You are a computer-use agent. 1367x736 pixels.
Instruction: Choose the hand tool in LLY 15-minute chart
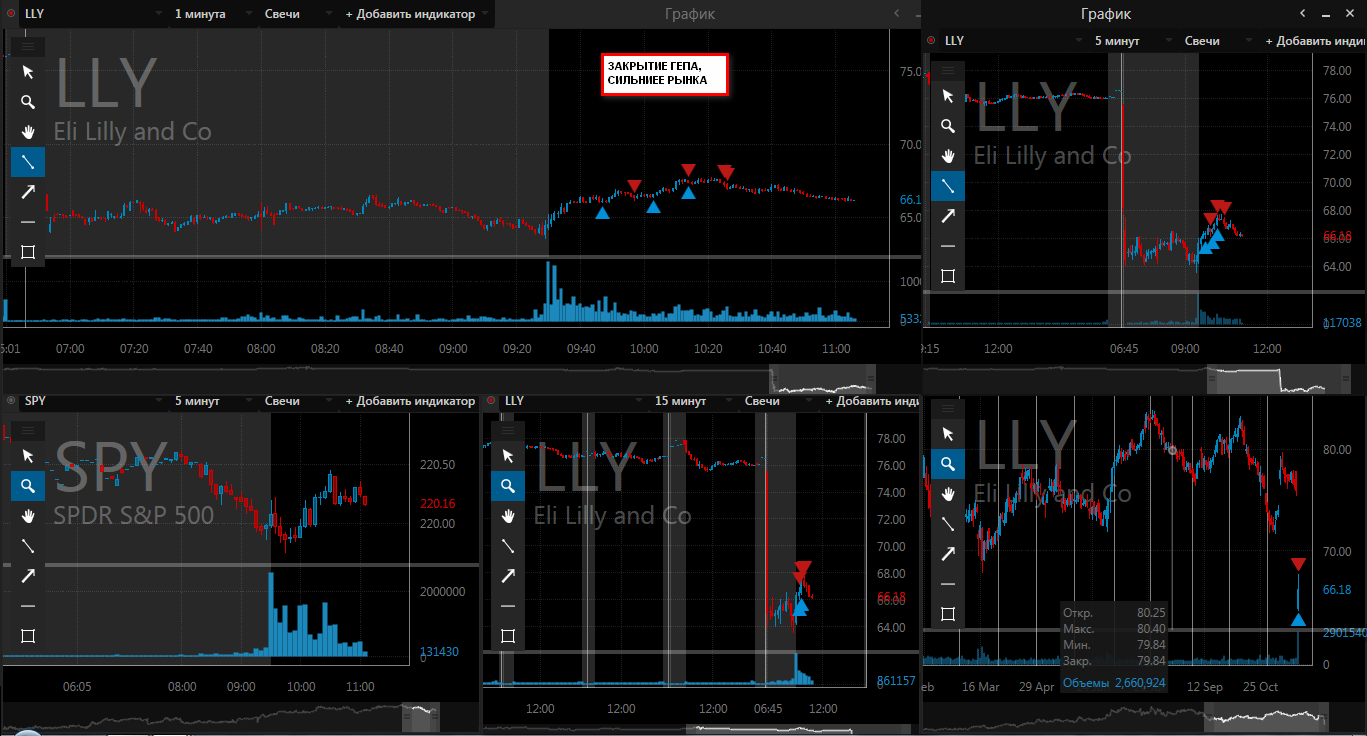(508, 516)
